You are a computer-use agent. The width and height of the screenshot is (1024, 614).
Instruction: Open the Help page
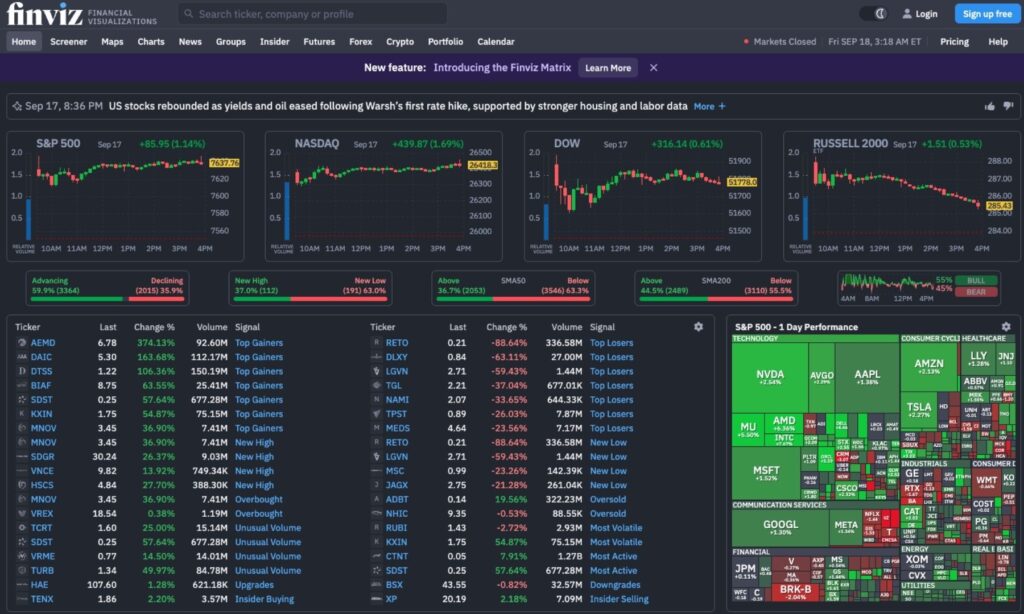pos(998,41)
